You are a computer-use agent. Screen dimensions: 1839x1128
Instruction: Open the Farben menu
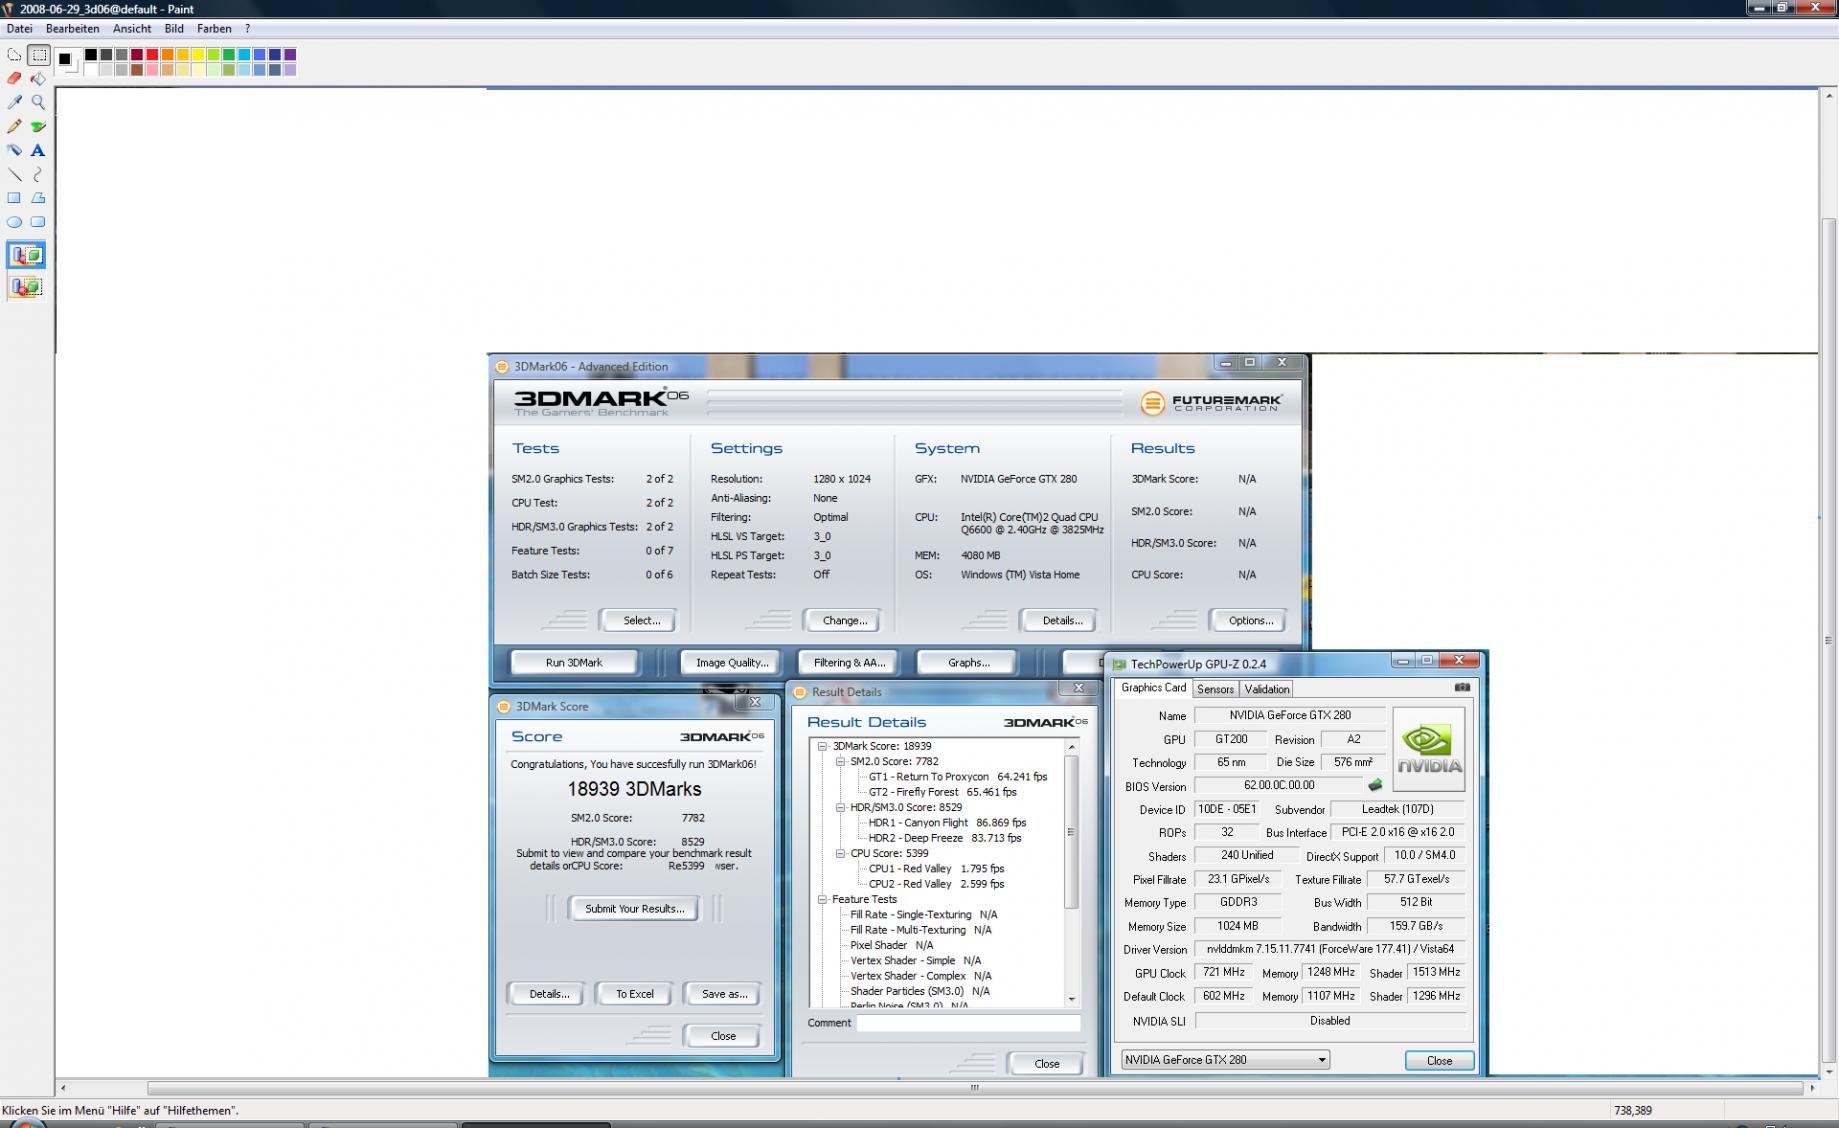[214, 29]
